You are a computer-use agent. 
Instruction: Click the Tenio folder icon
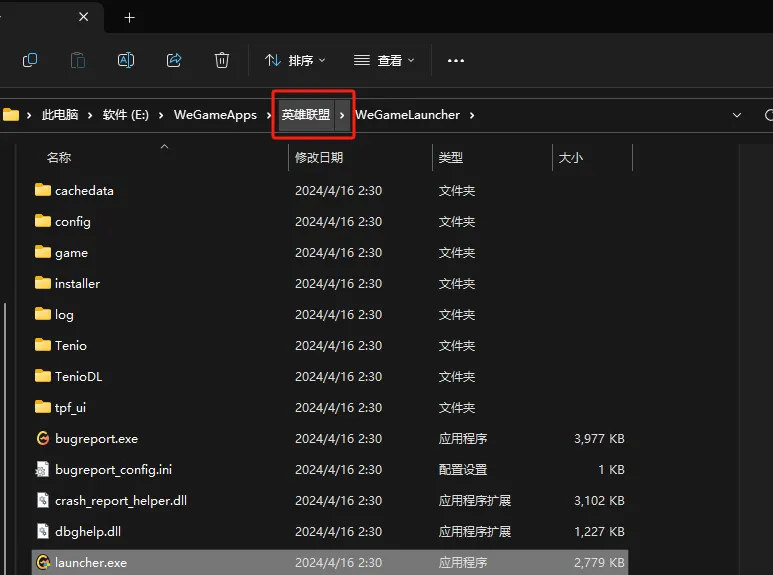pos(43,345)
